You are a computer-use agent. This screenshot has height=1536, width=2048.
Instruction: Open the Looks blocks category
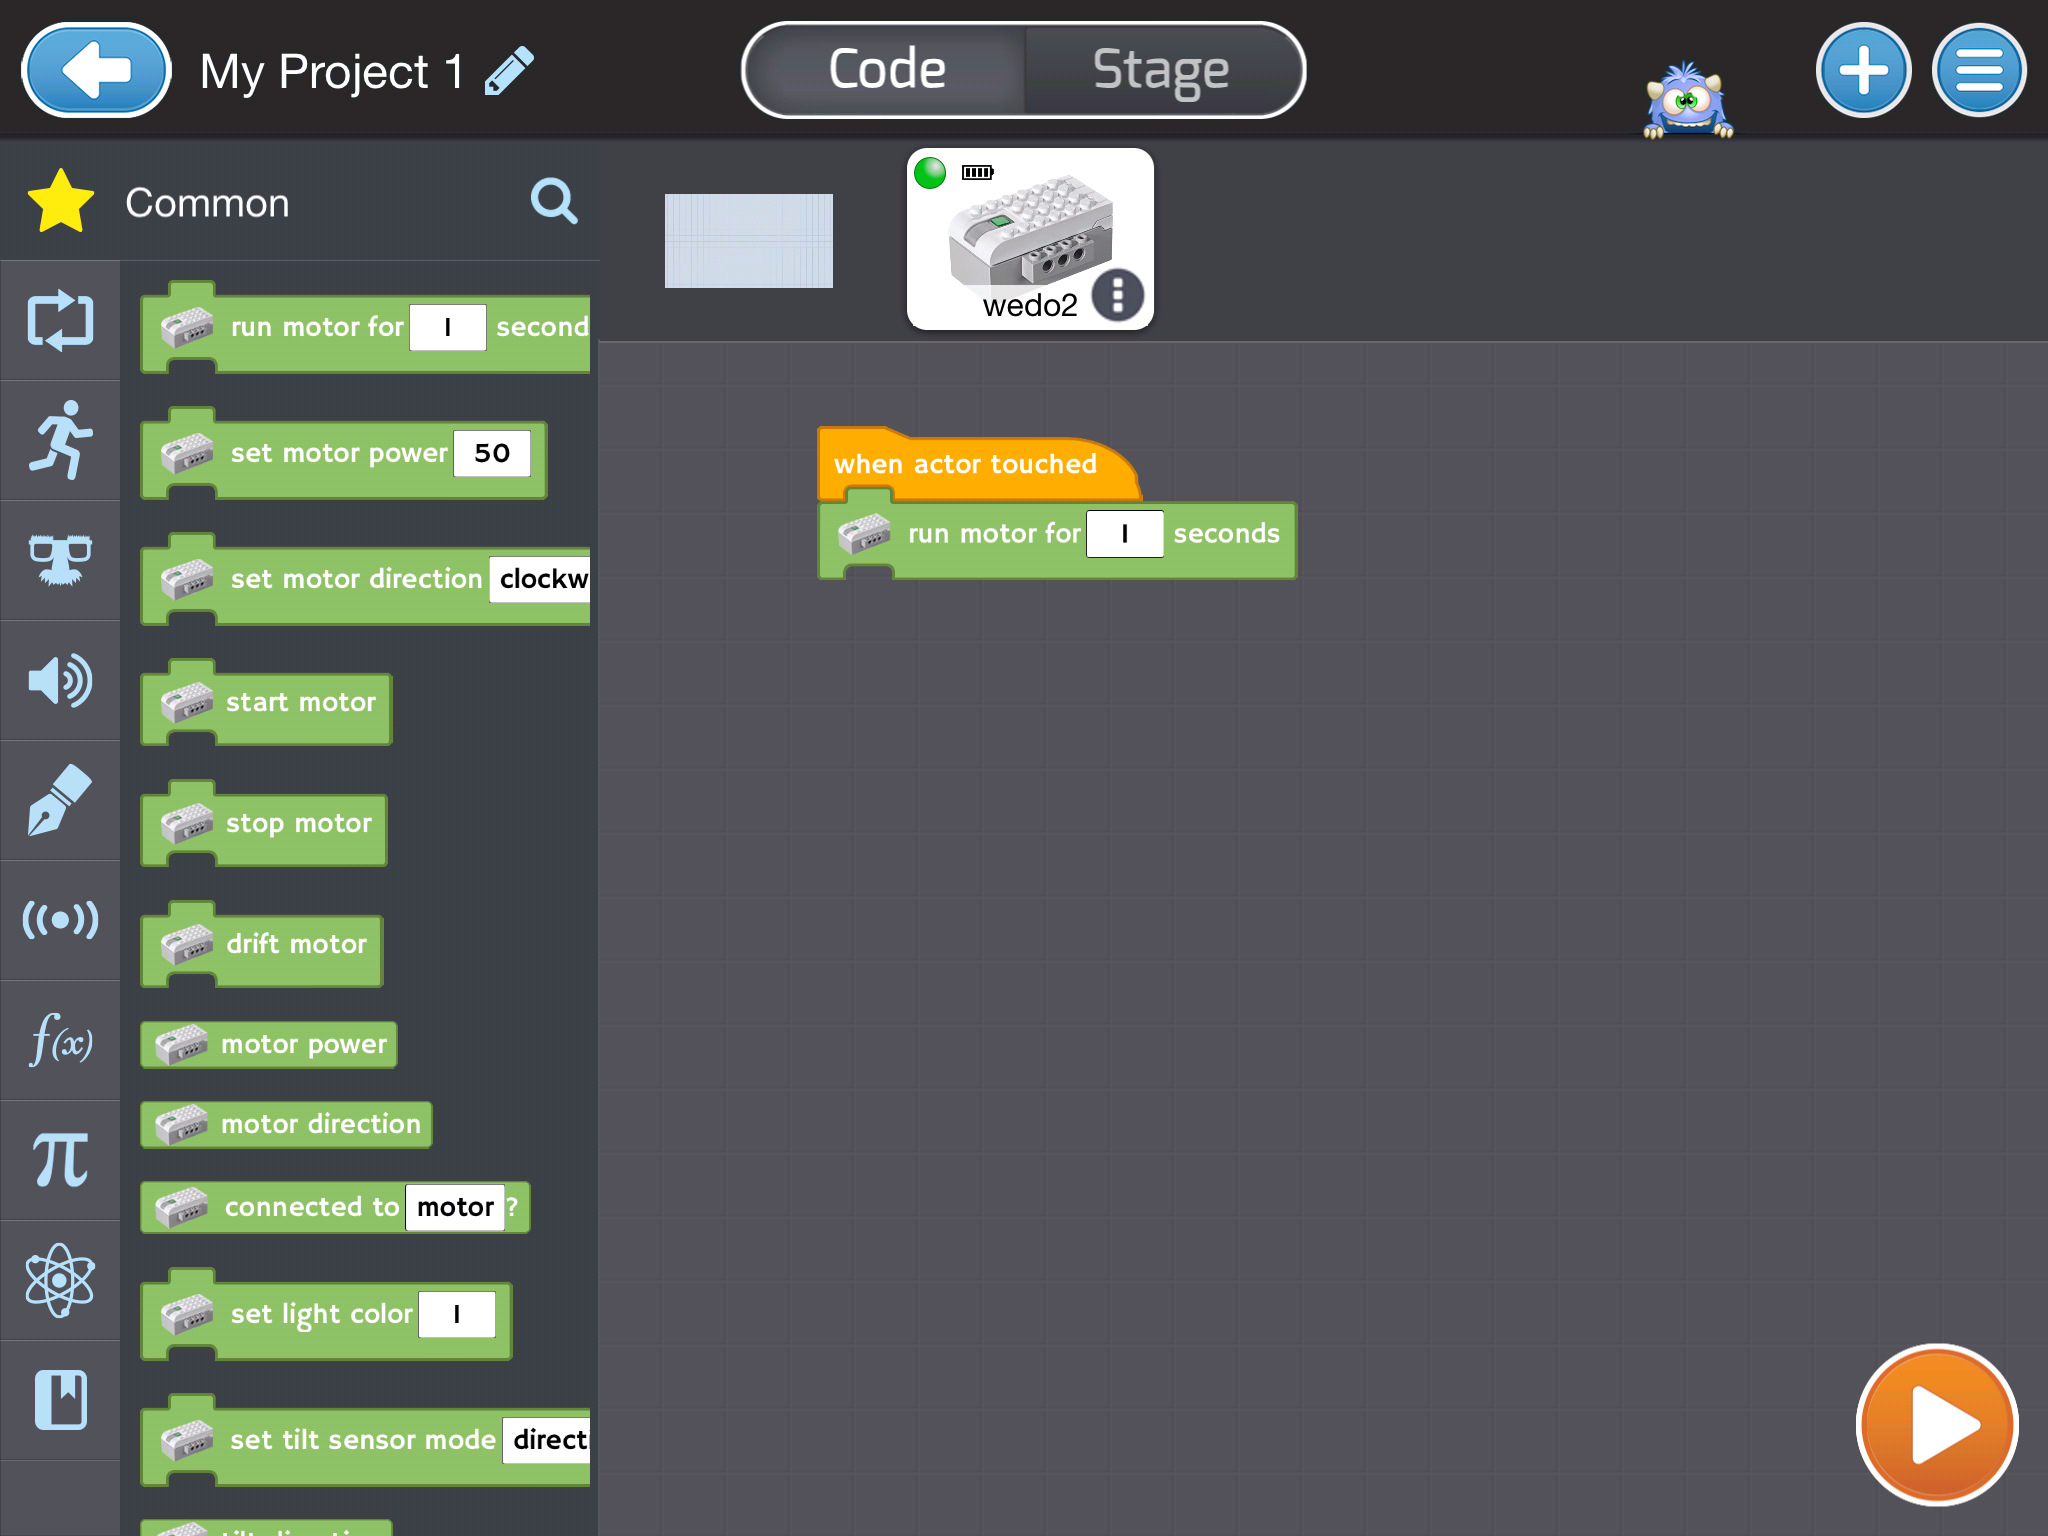(x=60, y=560)
